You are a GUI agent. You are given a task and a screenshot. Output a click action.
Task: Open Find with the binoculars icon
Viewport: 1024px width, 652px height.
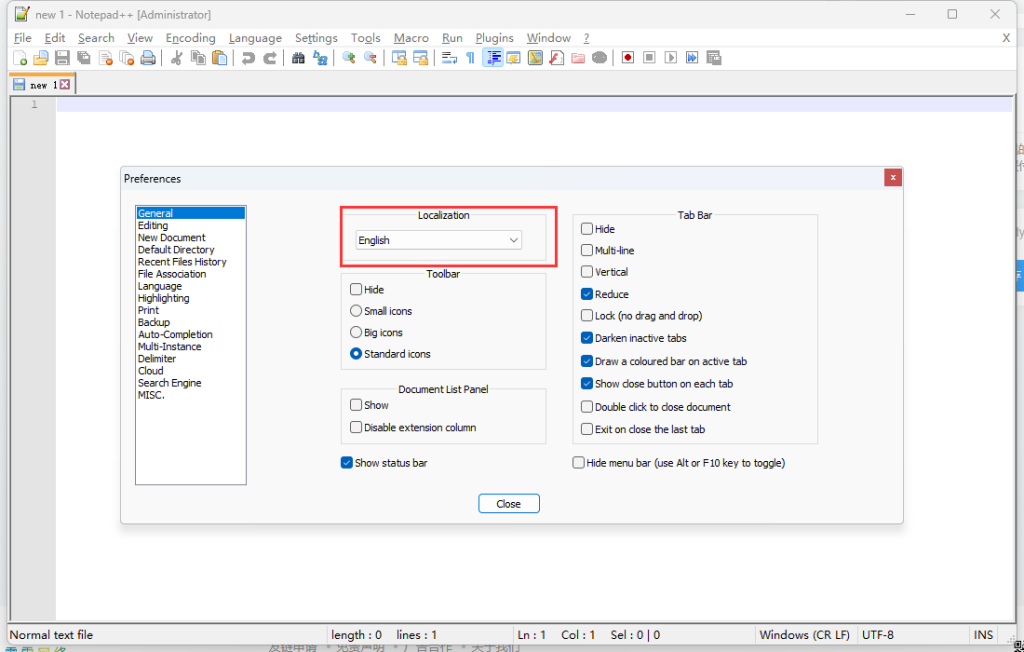coord(298,58)
